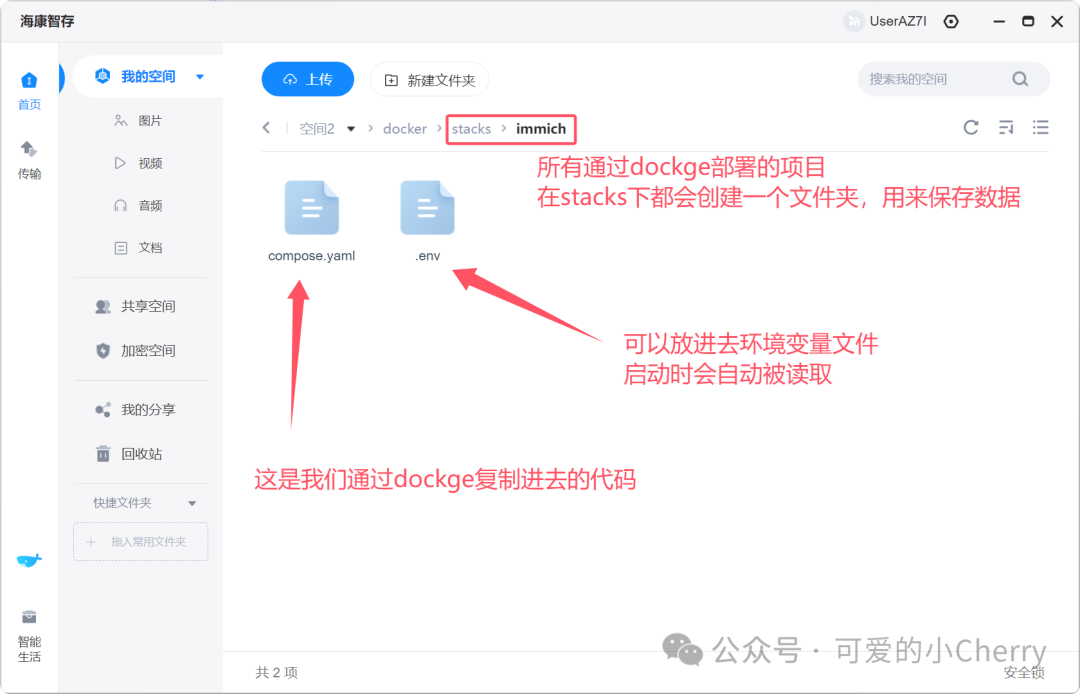Open the 视频 category

138,163
